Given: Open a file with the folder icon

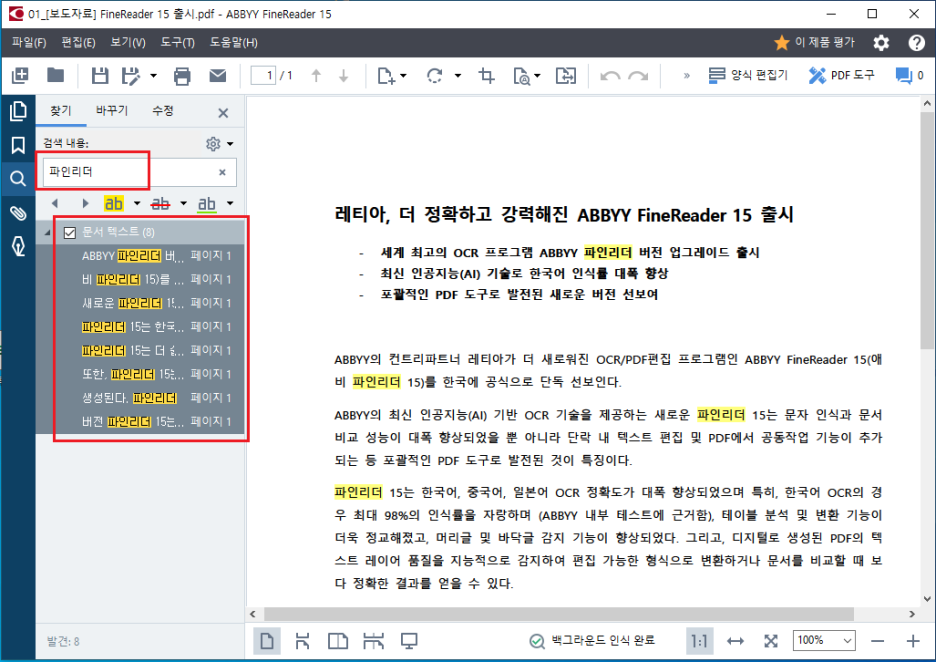Looking at the screenshot, I should (x=56, y=75).
